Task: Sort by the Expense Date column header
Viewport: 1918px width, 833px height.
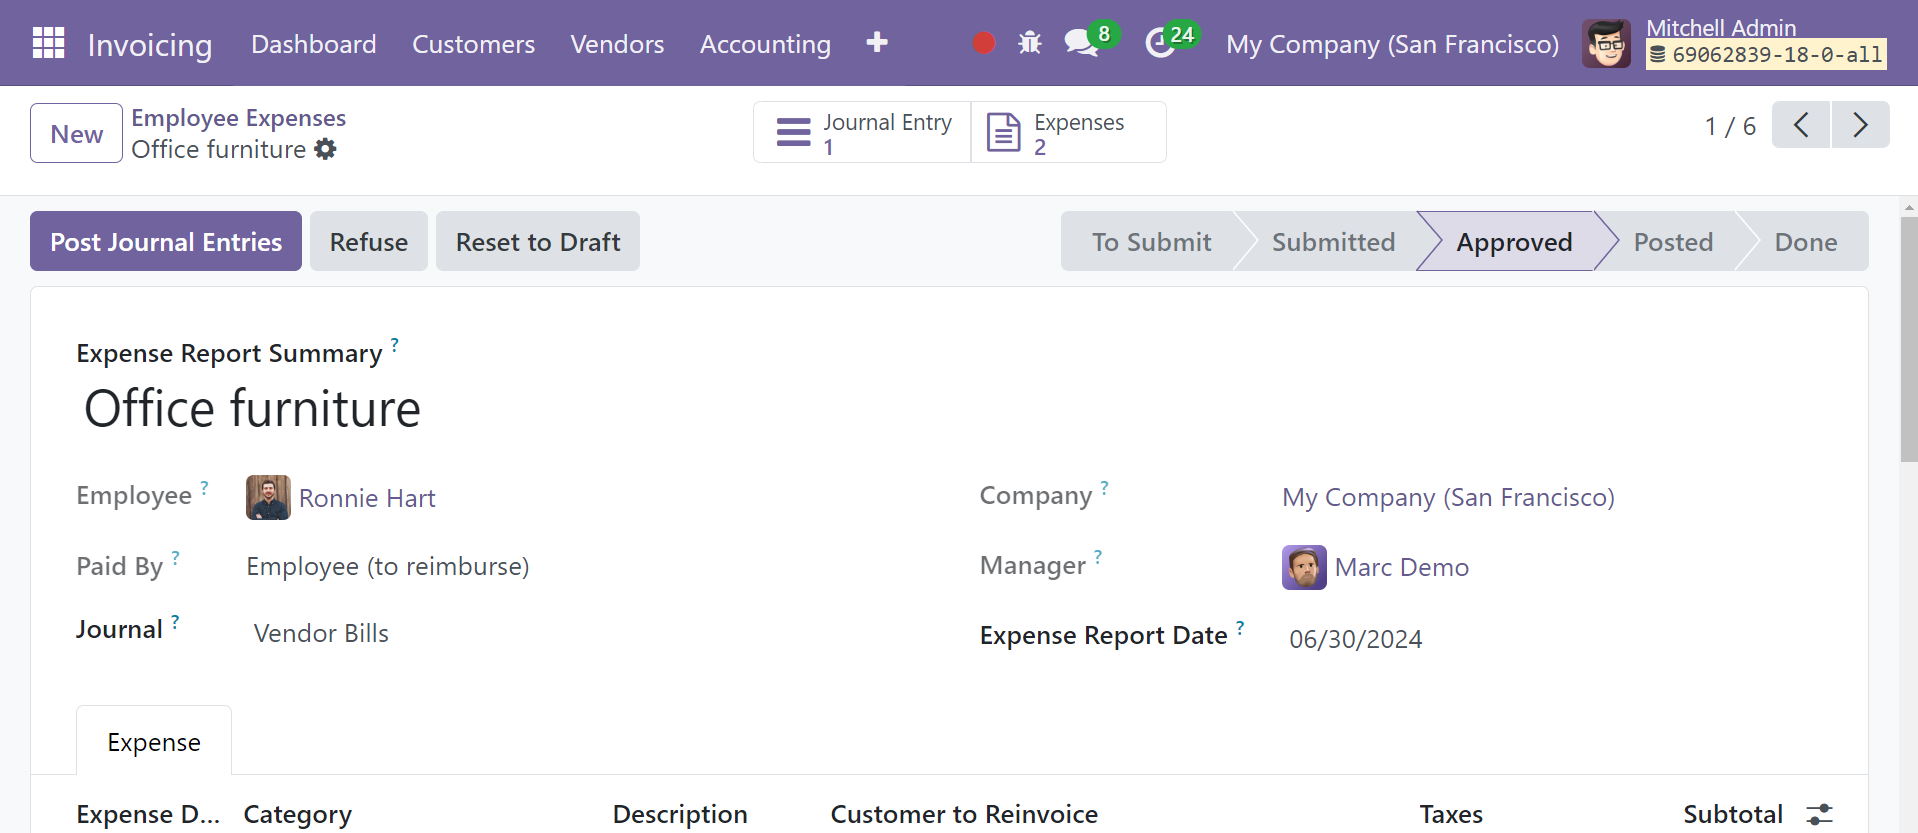Action: [x=148, y=814]
